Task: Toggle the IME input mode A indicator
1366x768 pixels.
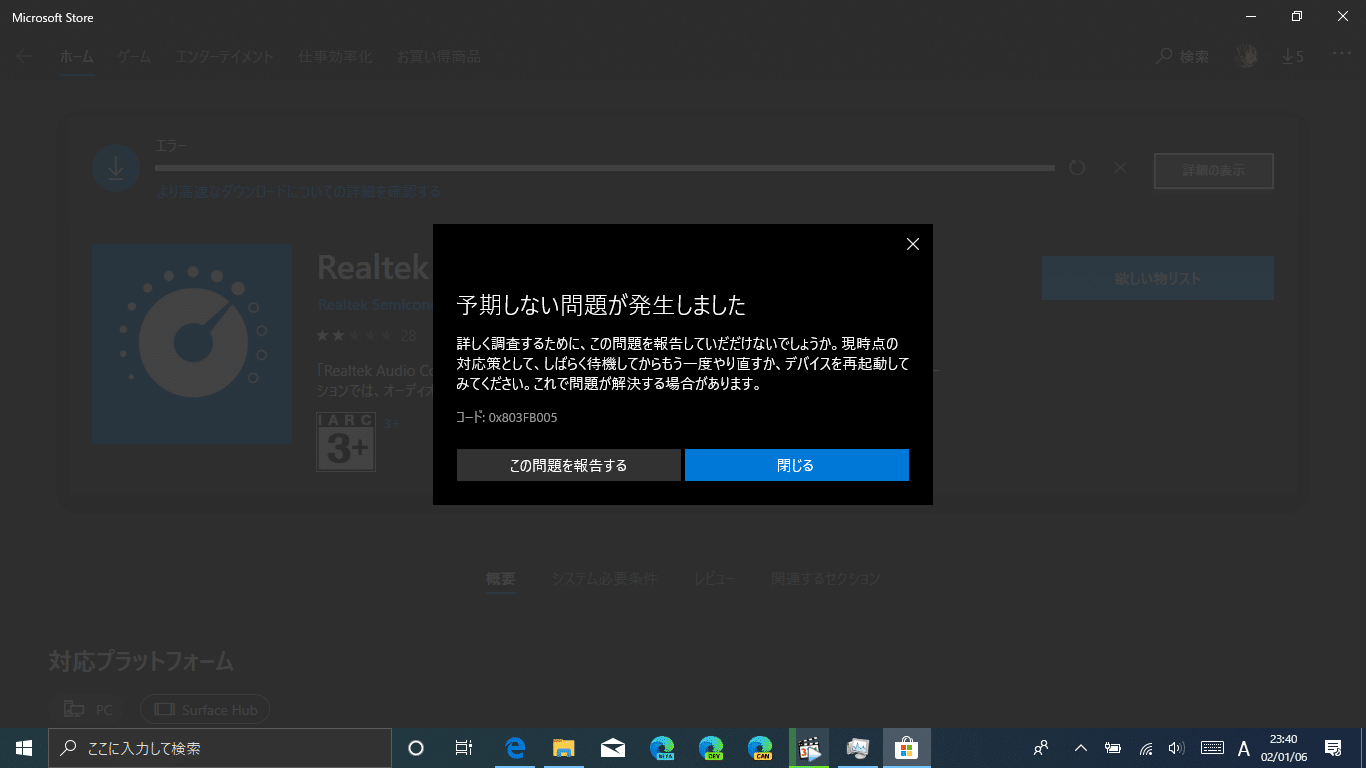Action: [1244, 748]
